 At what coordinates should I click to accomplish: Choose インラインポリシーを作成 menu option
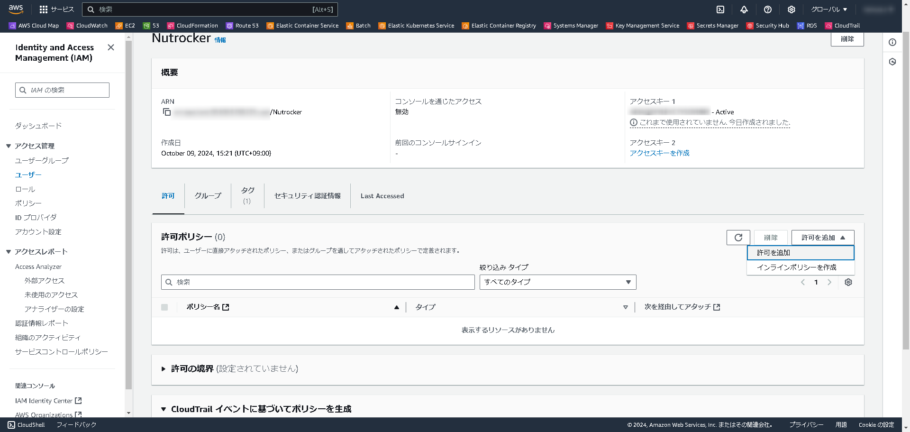(x=800, y=267)
